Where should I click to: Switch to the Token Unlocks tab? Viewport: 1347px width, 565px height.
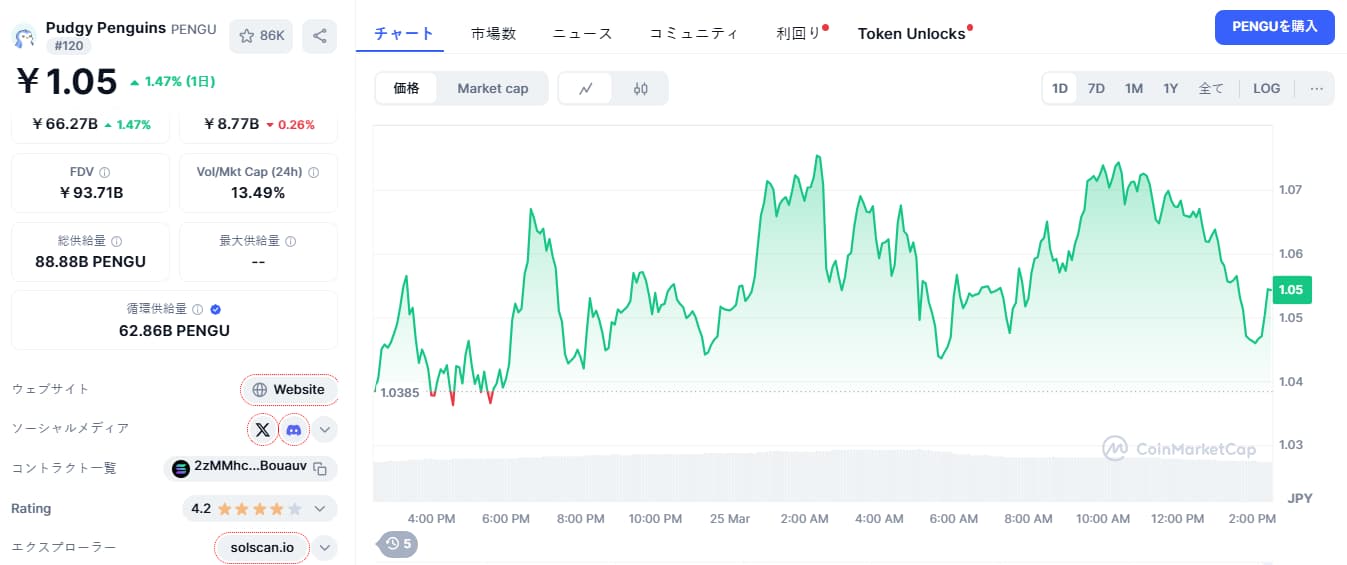click(x=913, y=33)
